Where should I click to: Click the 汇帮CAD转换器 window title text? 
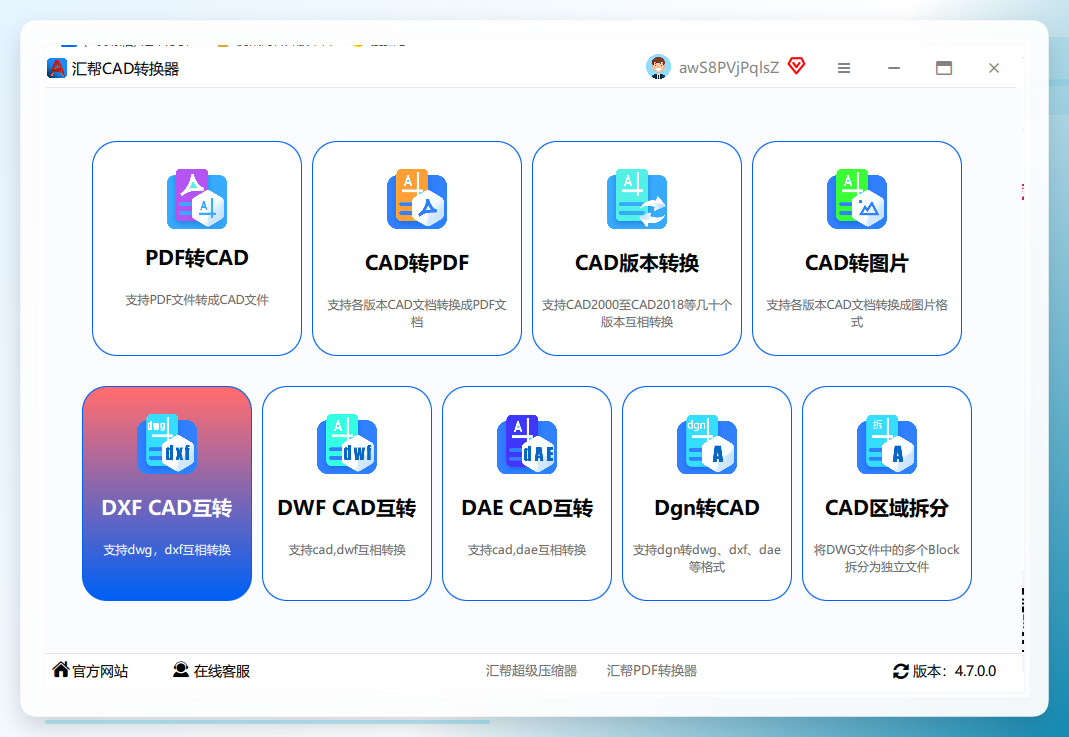tap(125, 69)
